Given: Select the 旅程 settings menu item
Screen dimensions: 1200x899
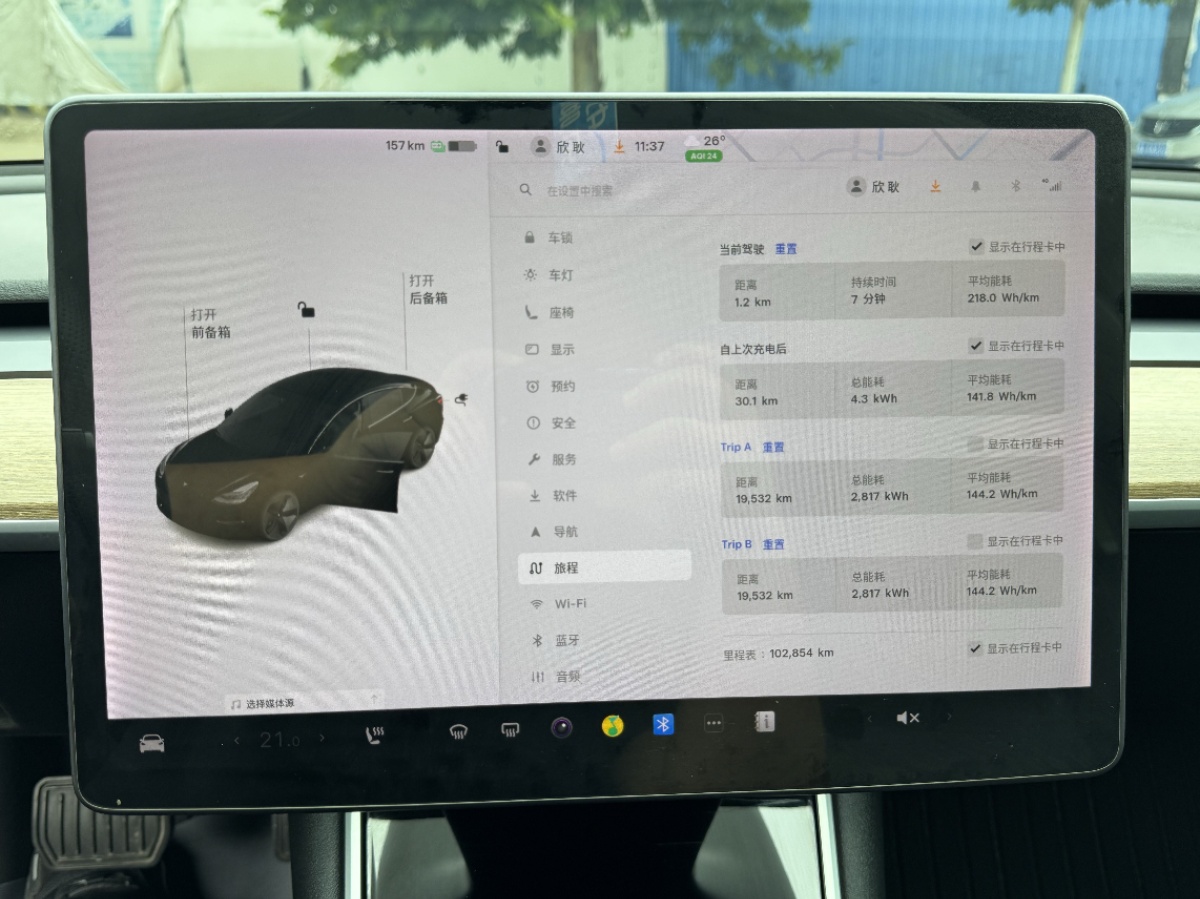Looking at the screenshot, I should tap(605, 567).
